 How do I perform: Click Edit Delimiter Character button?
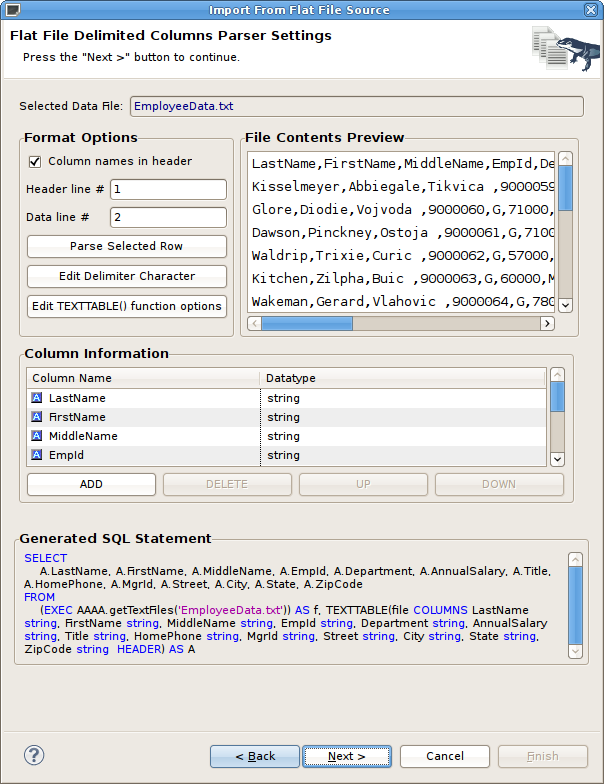tap(126, 276)
